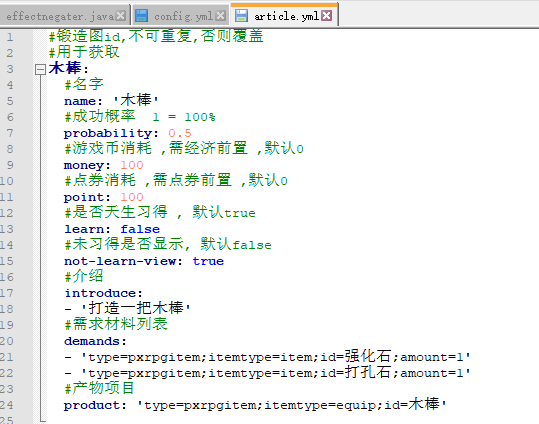Click the learn value false
This screenshot has height=424, width=539.
tap(140, 229)
